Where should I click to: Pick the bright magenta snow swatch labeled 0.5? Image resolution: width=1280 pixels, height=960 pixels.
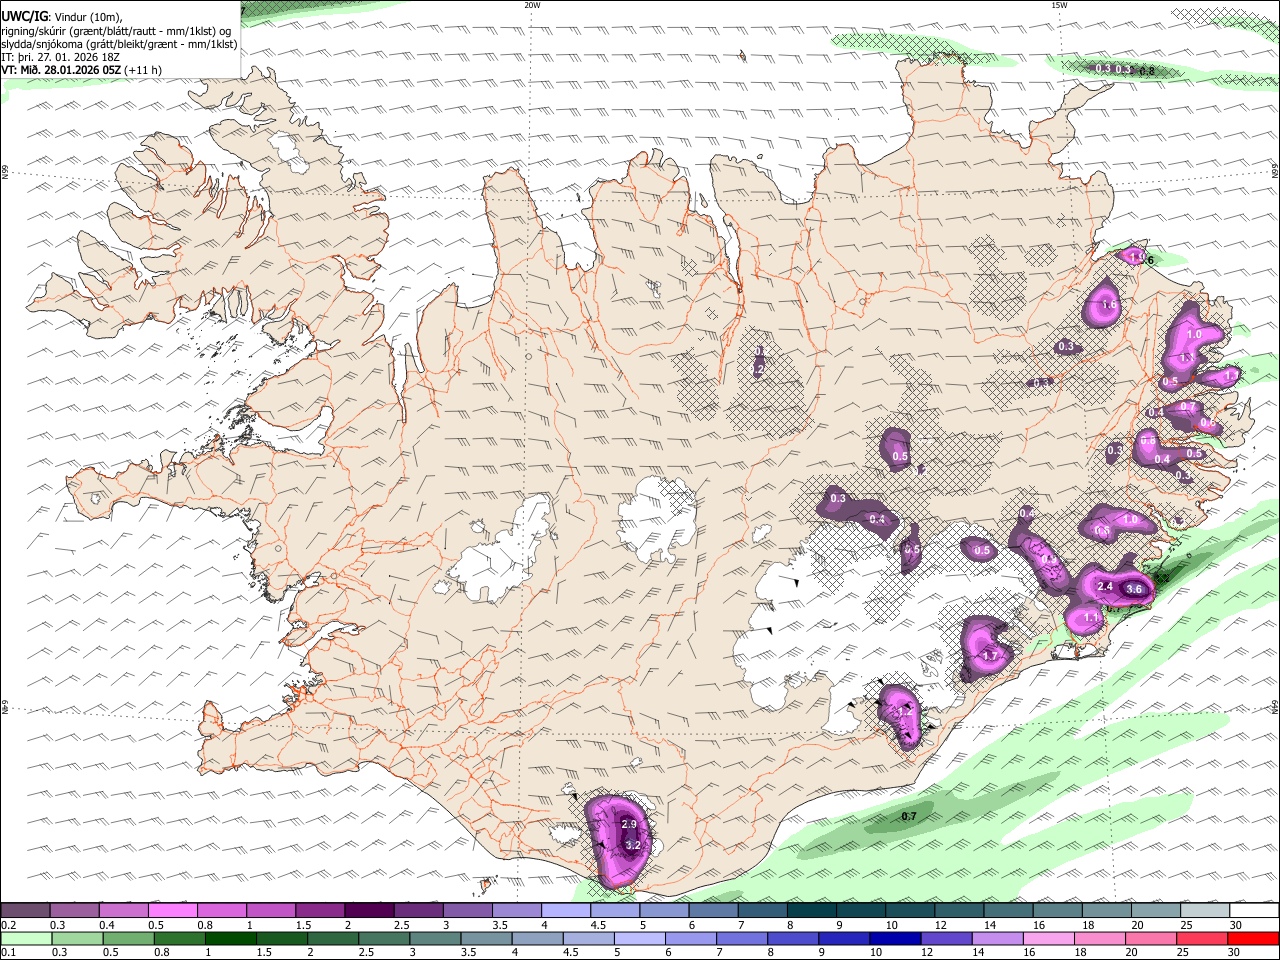pos(172,910)
